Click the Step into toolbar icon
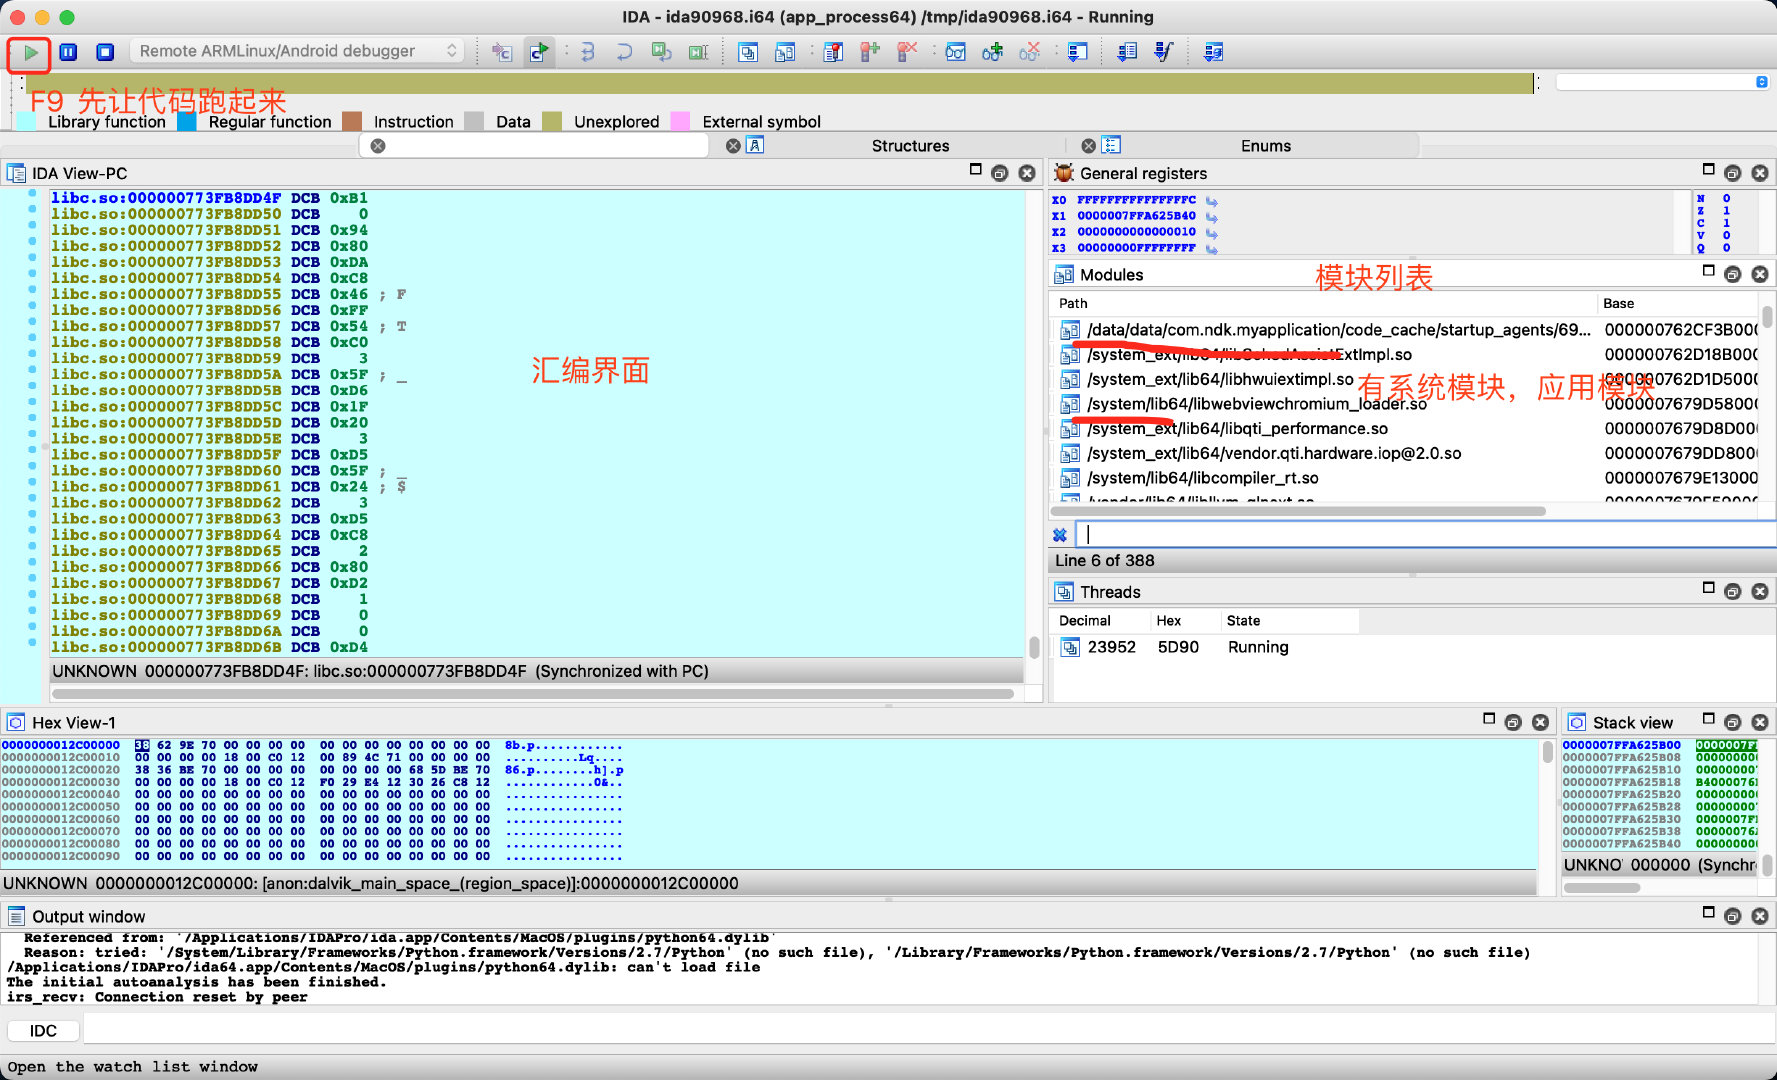The image size is (1777, 1080). (587, 52)
